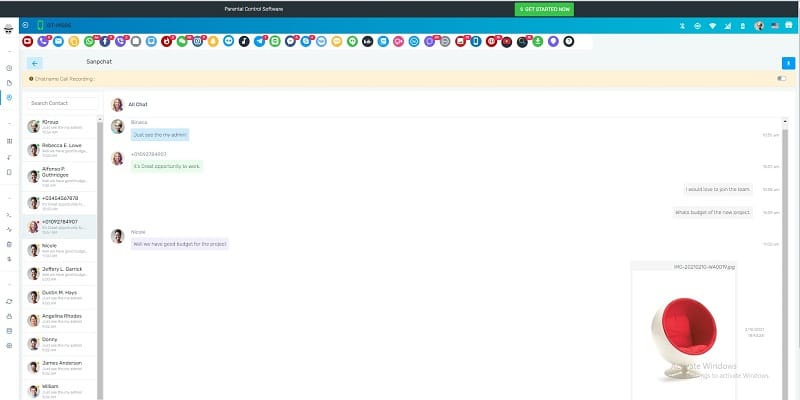This screenshot has height=400, width=800.
Task: Open the dollar sign icon in left sidebar
Action: pos(9,259)
